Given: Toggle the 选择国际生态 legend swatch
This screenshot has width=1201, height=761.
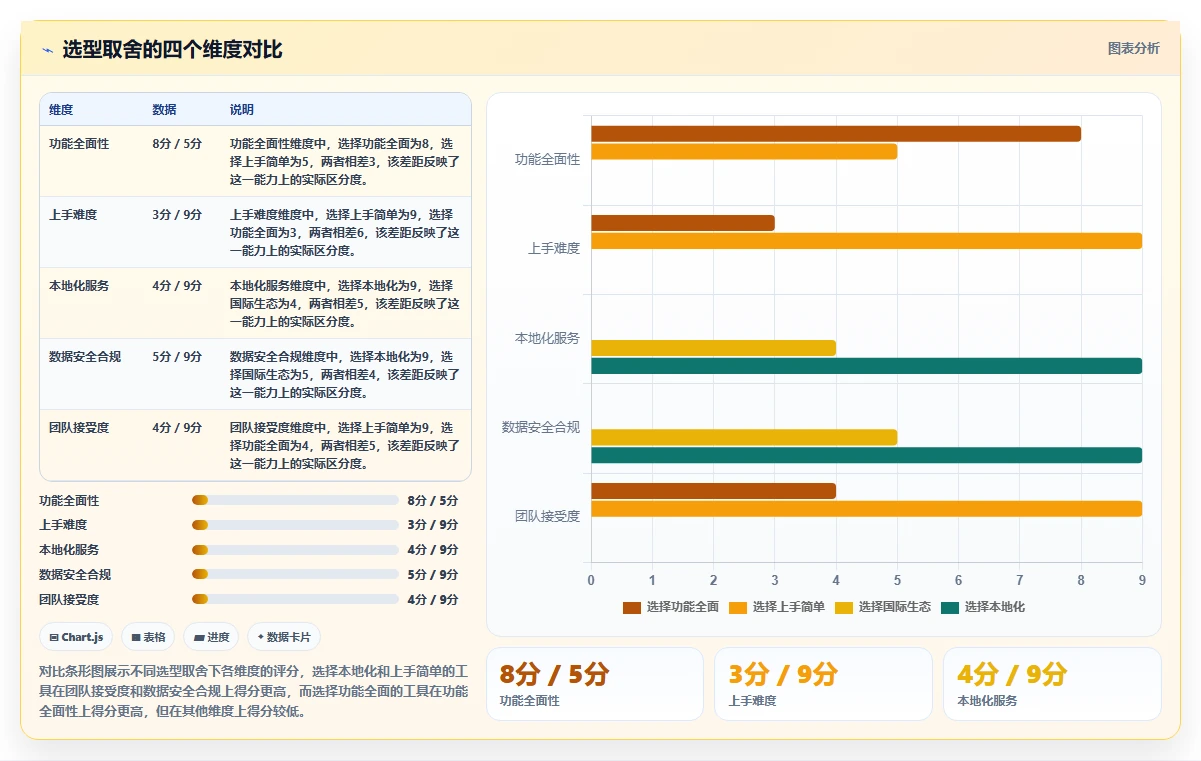Looking at the screenshot, I should click(x=843, y=607).
